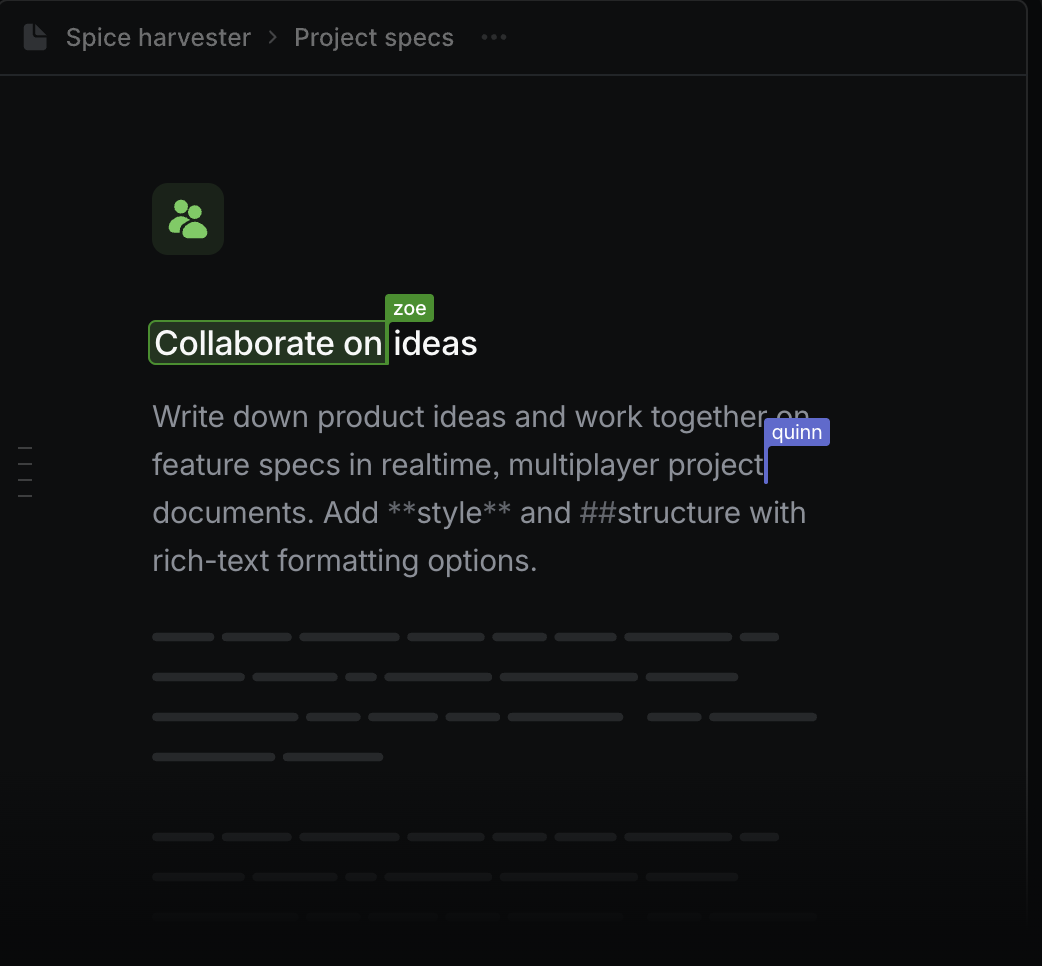This screenshot has width=1042, height=966.
Task: Click the first placeholder text block below the paragraph
Action: coord(183,636)
